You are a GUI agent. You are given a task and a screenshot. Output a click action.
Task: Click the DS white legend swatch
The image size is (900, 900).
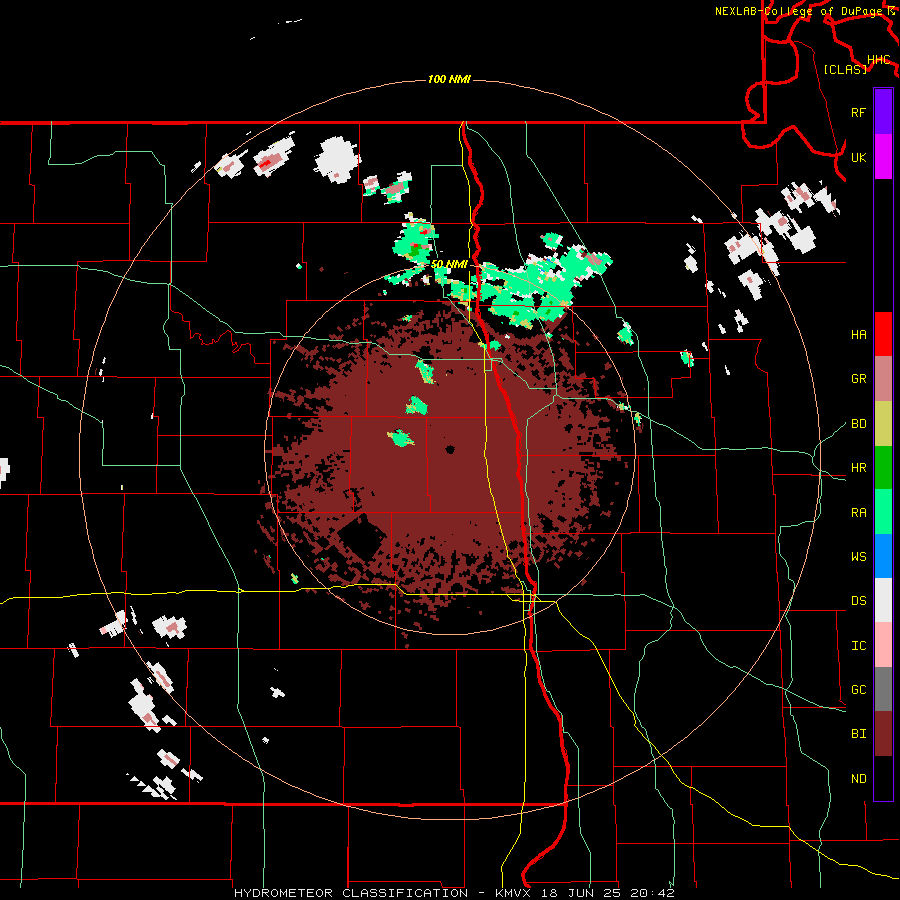883,600
